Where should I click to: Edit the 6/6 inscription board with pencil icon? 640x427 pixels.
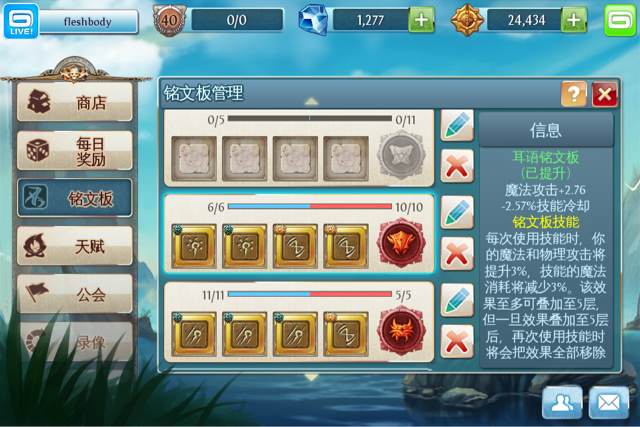pos(457,212)
